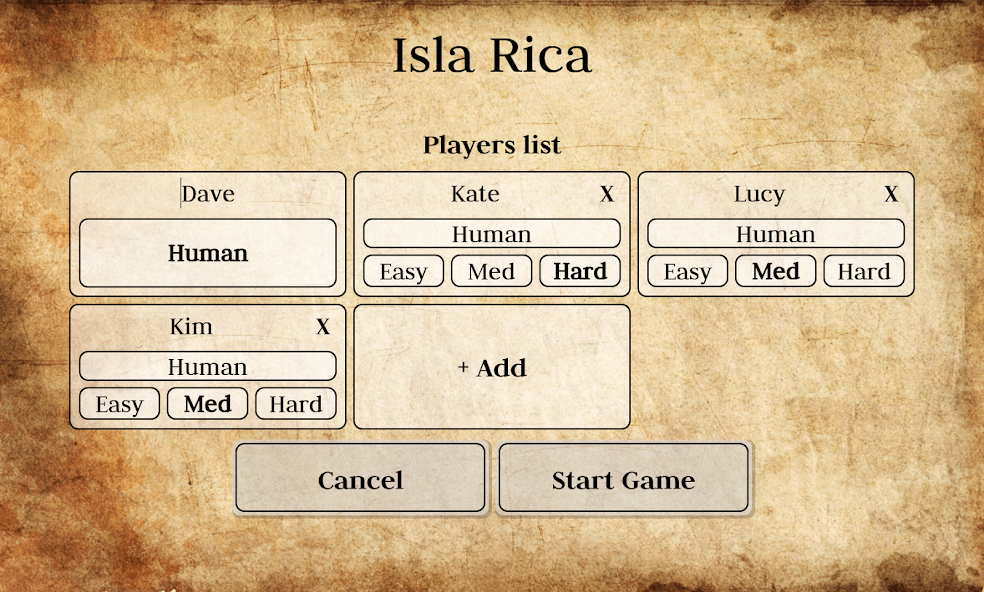984x592 pixels.
Task: Select Med difficulty for Lucy
Action: (775, 270)
